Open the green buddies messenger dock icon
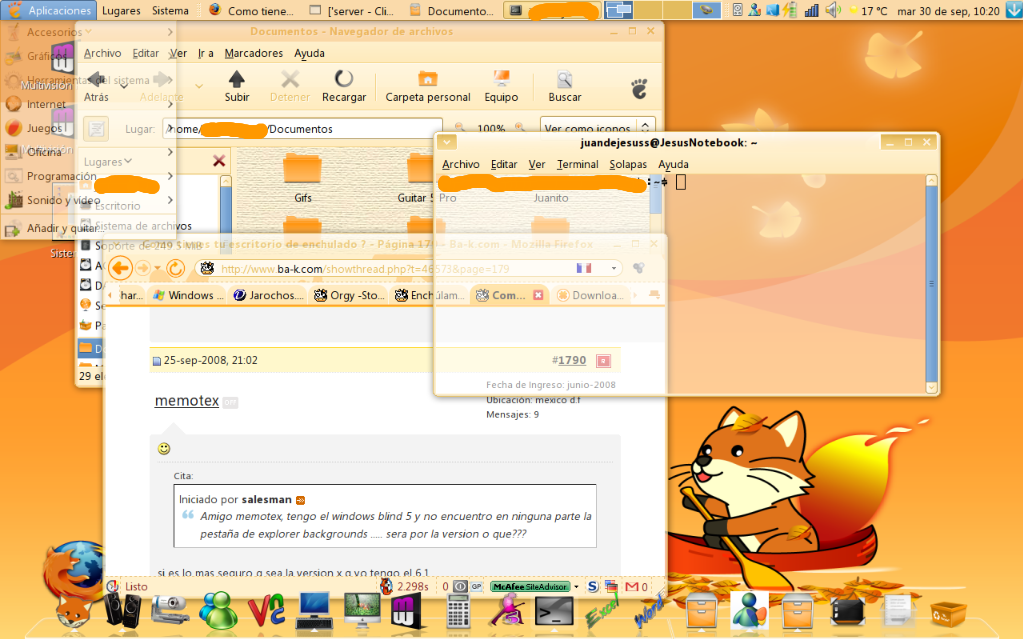1023x639 pixels. tap(218, 610)
